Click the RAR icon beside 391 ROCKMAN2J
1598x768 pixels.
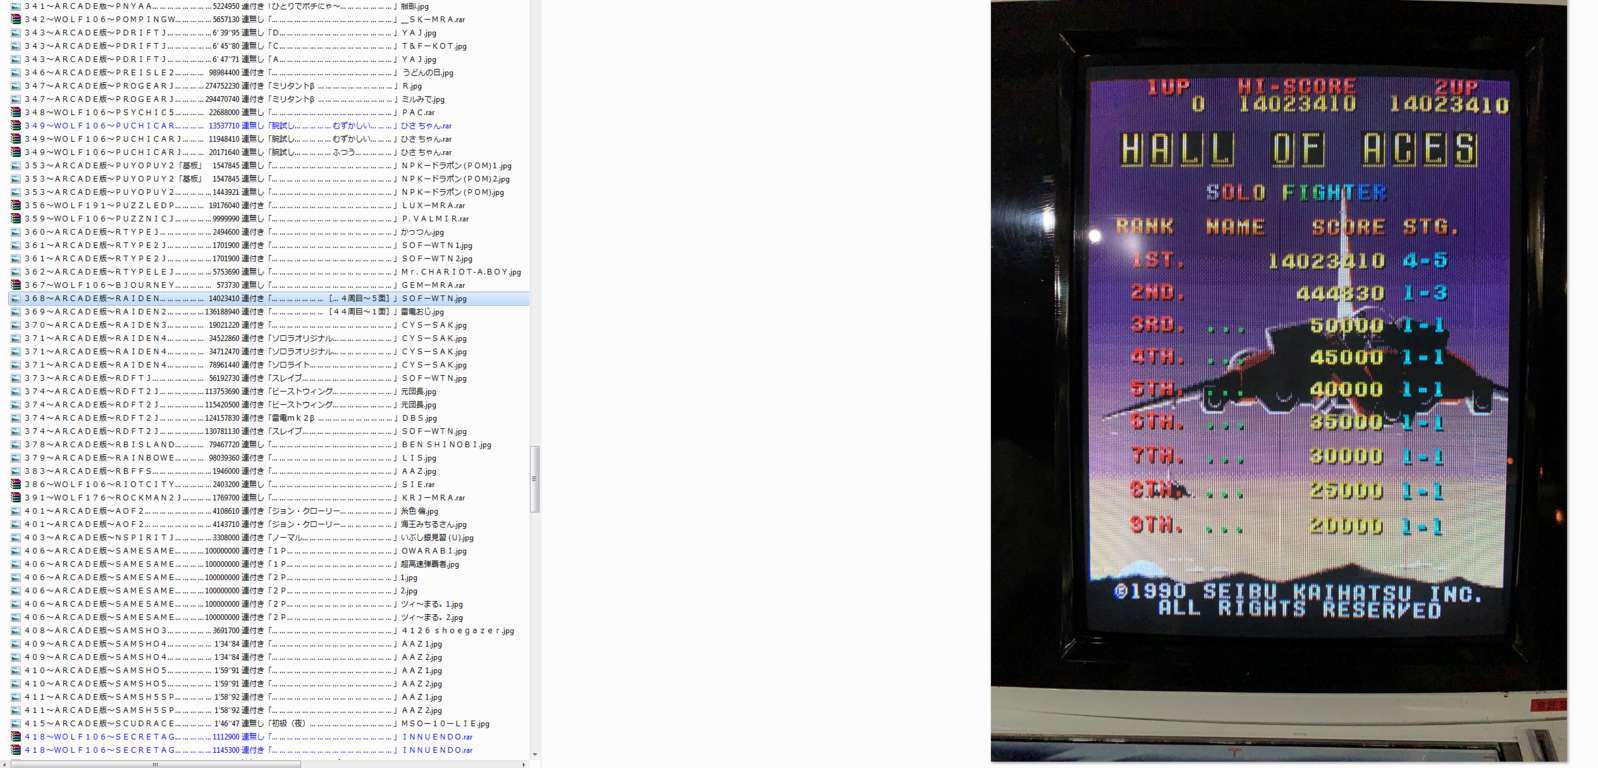[x=15, y=497]
